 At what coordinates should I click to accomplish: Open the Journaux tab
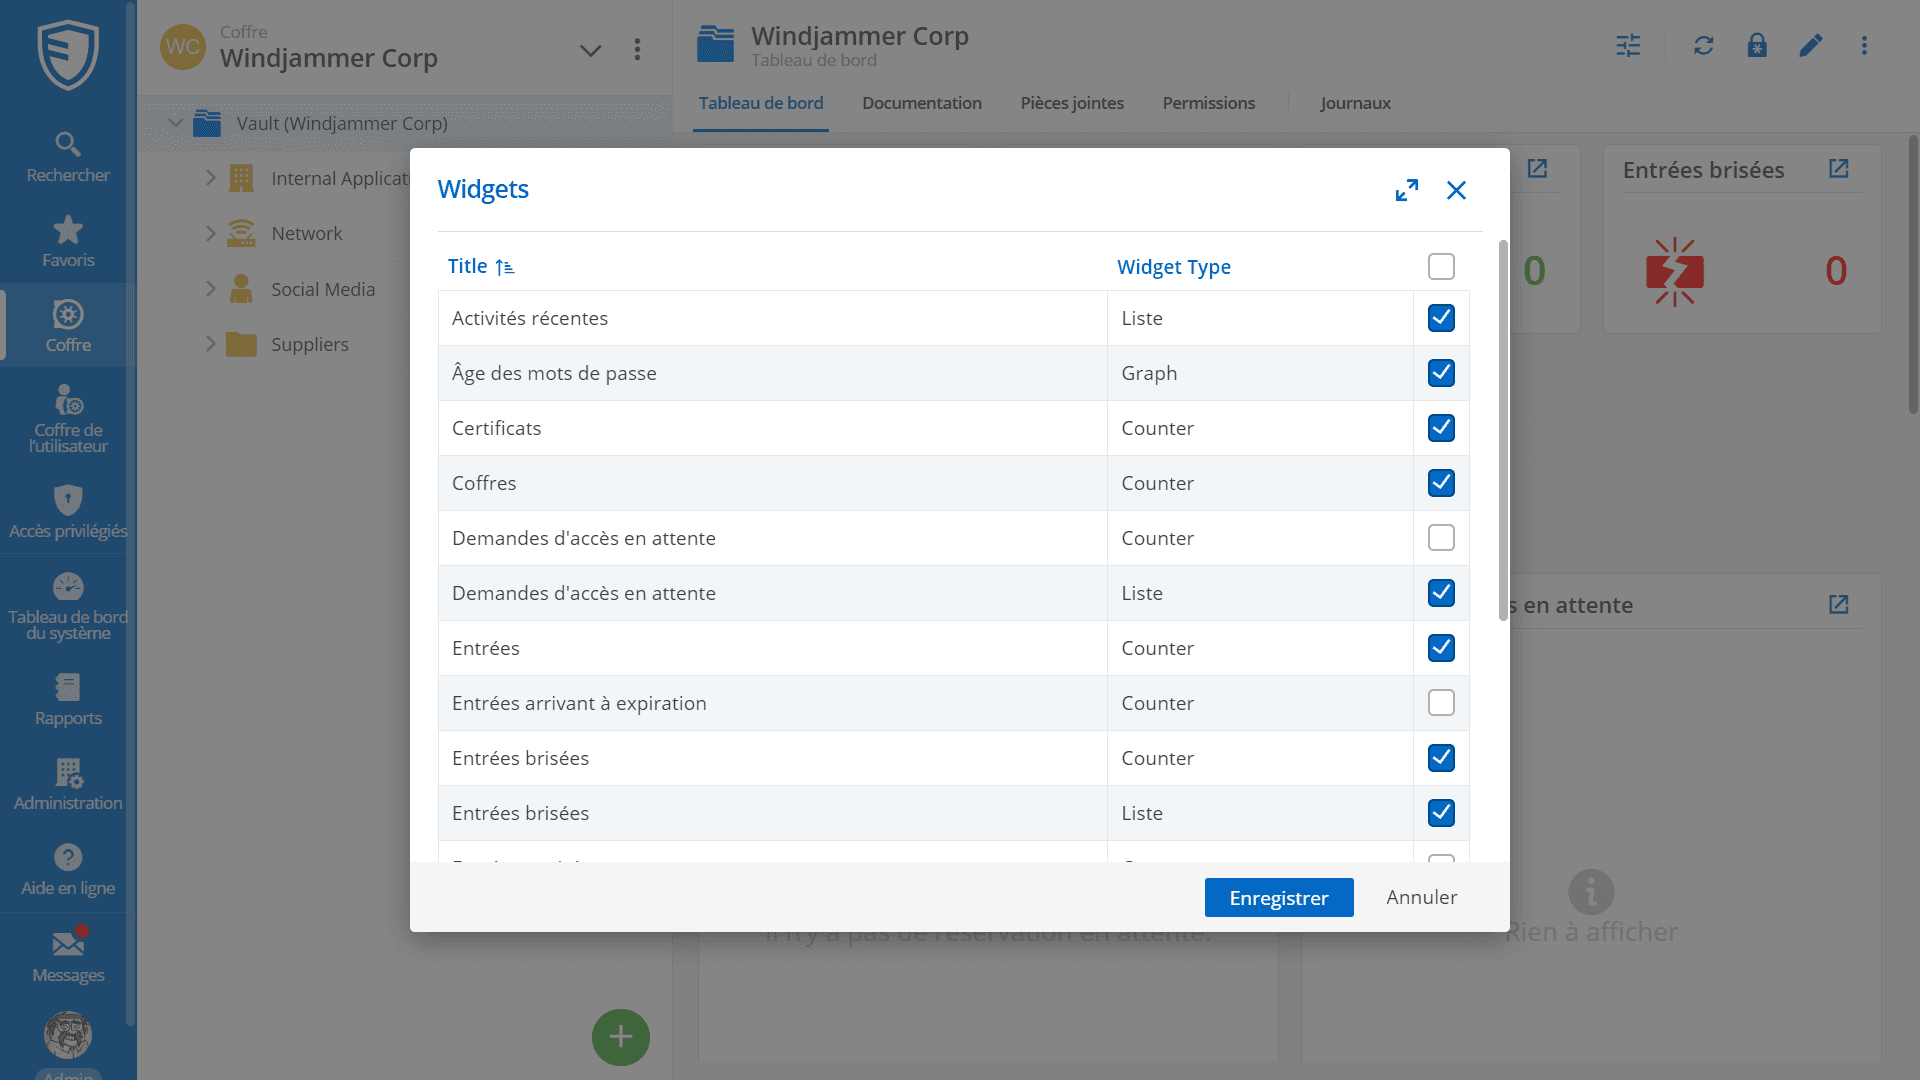pos(1354,103)
